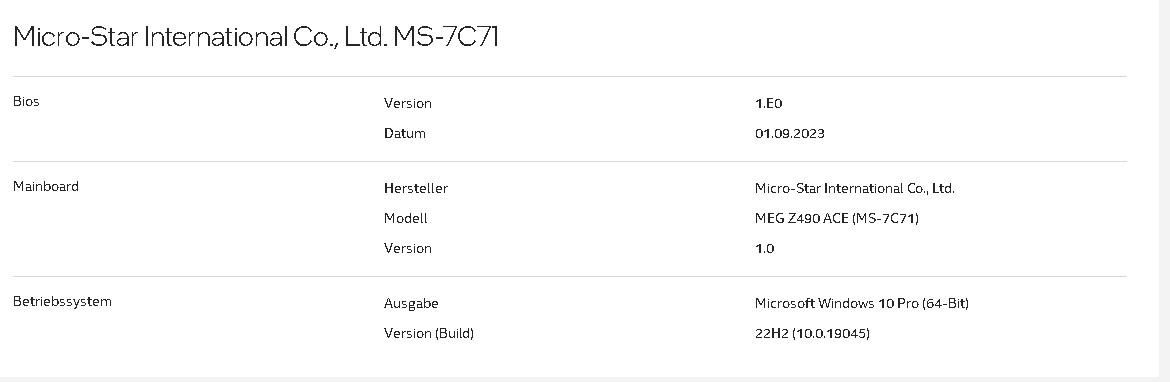Image resolution: width=1170 pixels, height=382 pixels.
Task: Click the Hersteller label
Action: click(x=416, y=189)
